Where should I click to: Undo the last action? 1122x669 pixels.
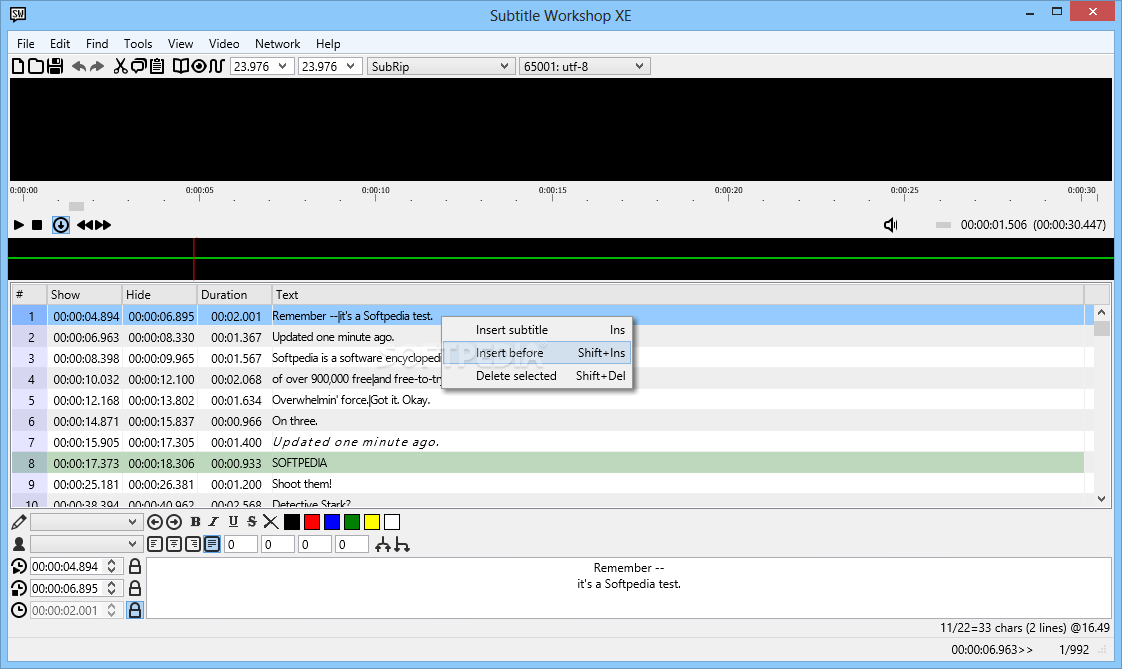(79, 67)
